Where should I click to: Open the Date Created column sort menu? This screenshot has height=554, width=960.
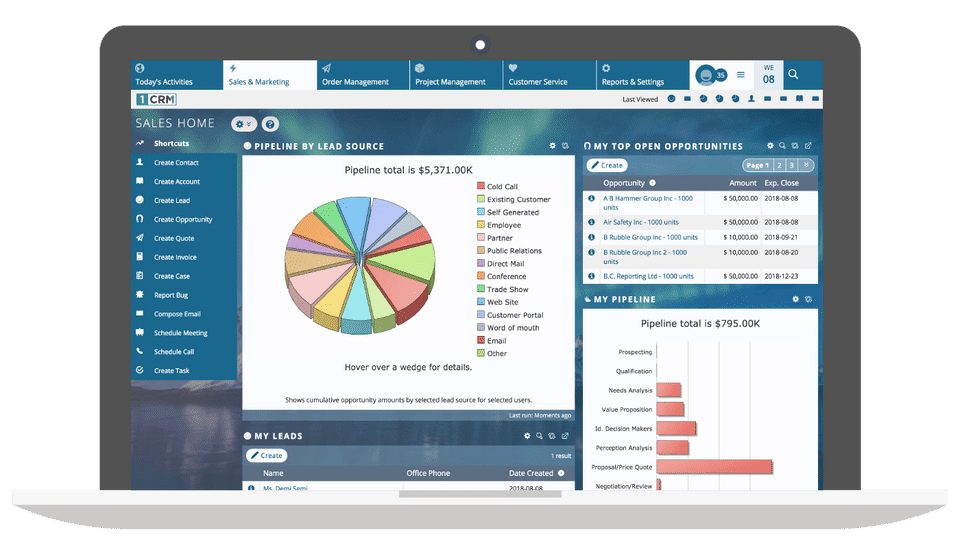coord(561,473)
